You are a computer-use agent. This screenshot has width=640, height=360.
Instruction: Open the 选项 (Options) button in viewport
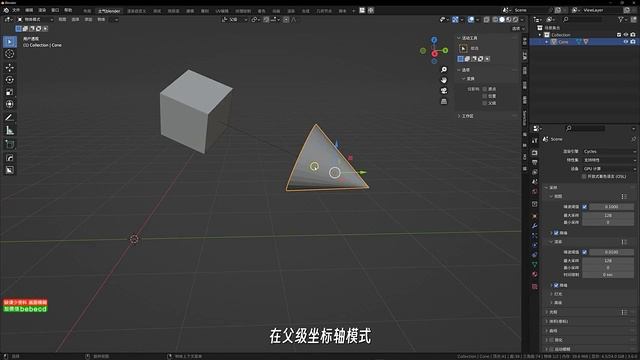click(x=518, y=29)
